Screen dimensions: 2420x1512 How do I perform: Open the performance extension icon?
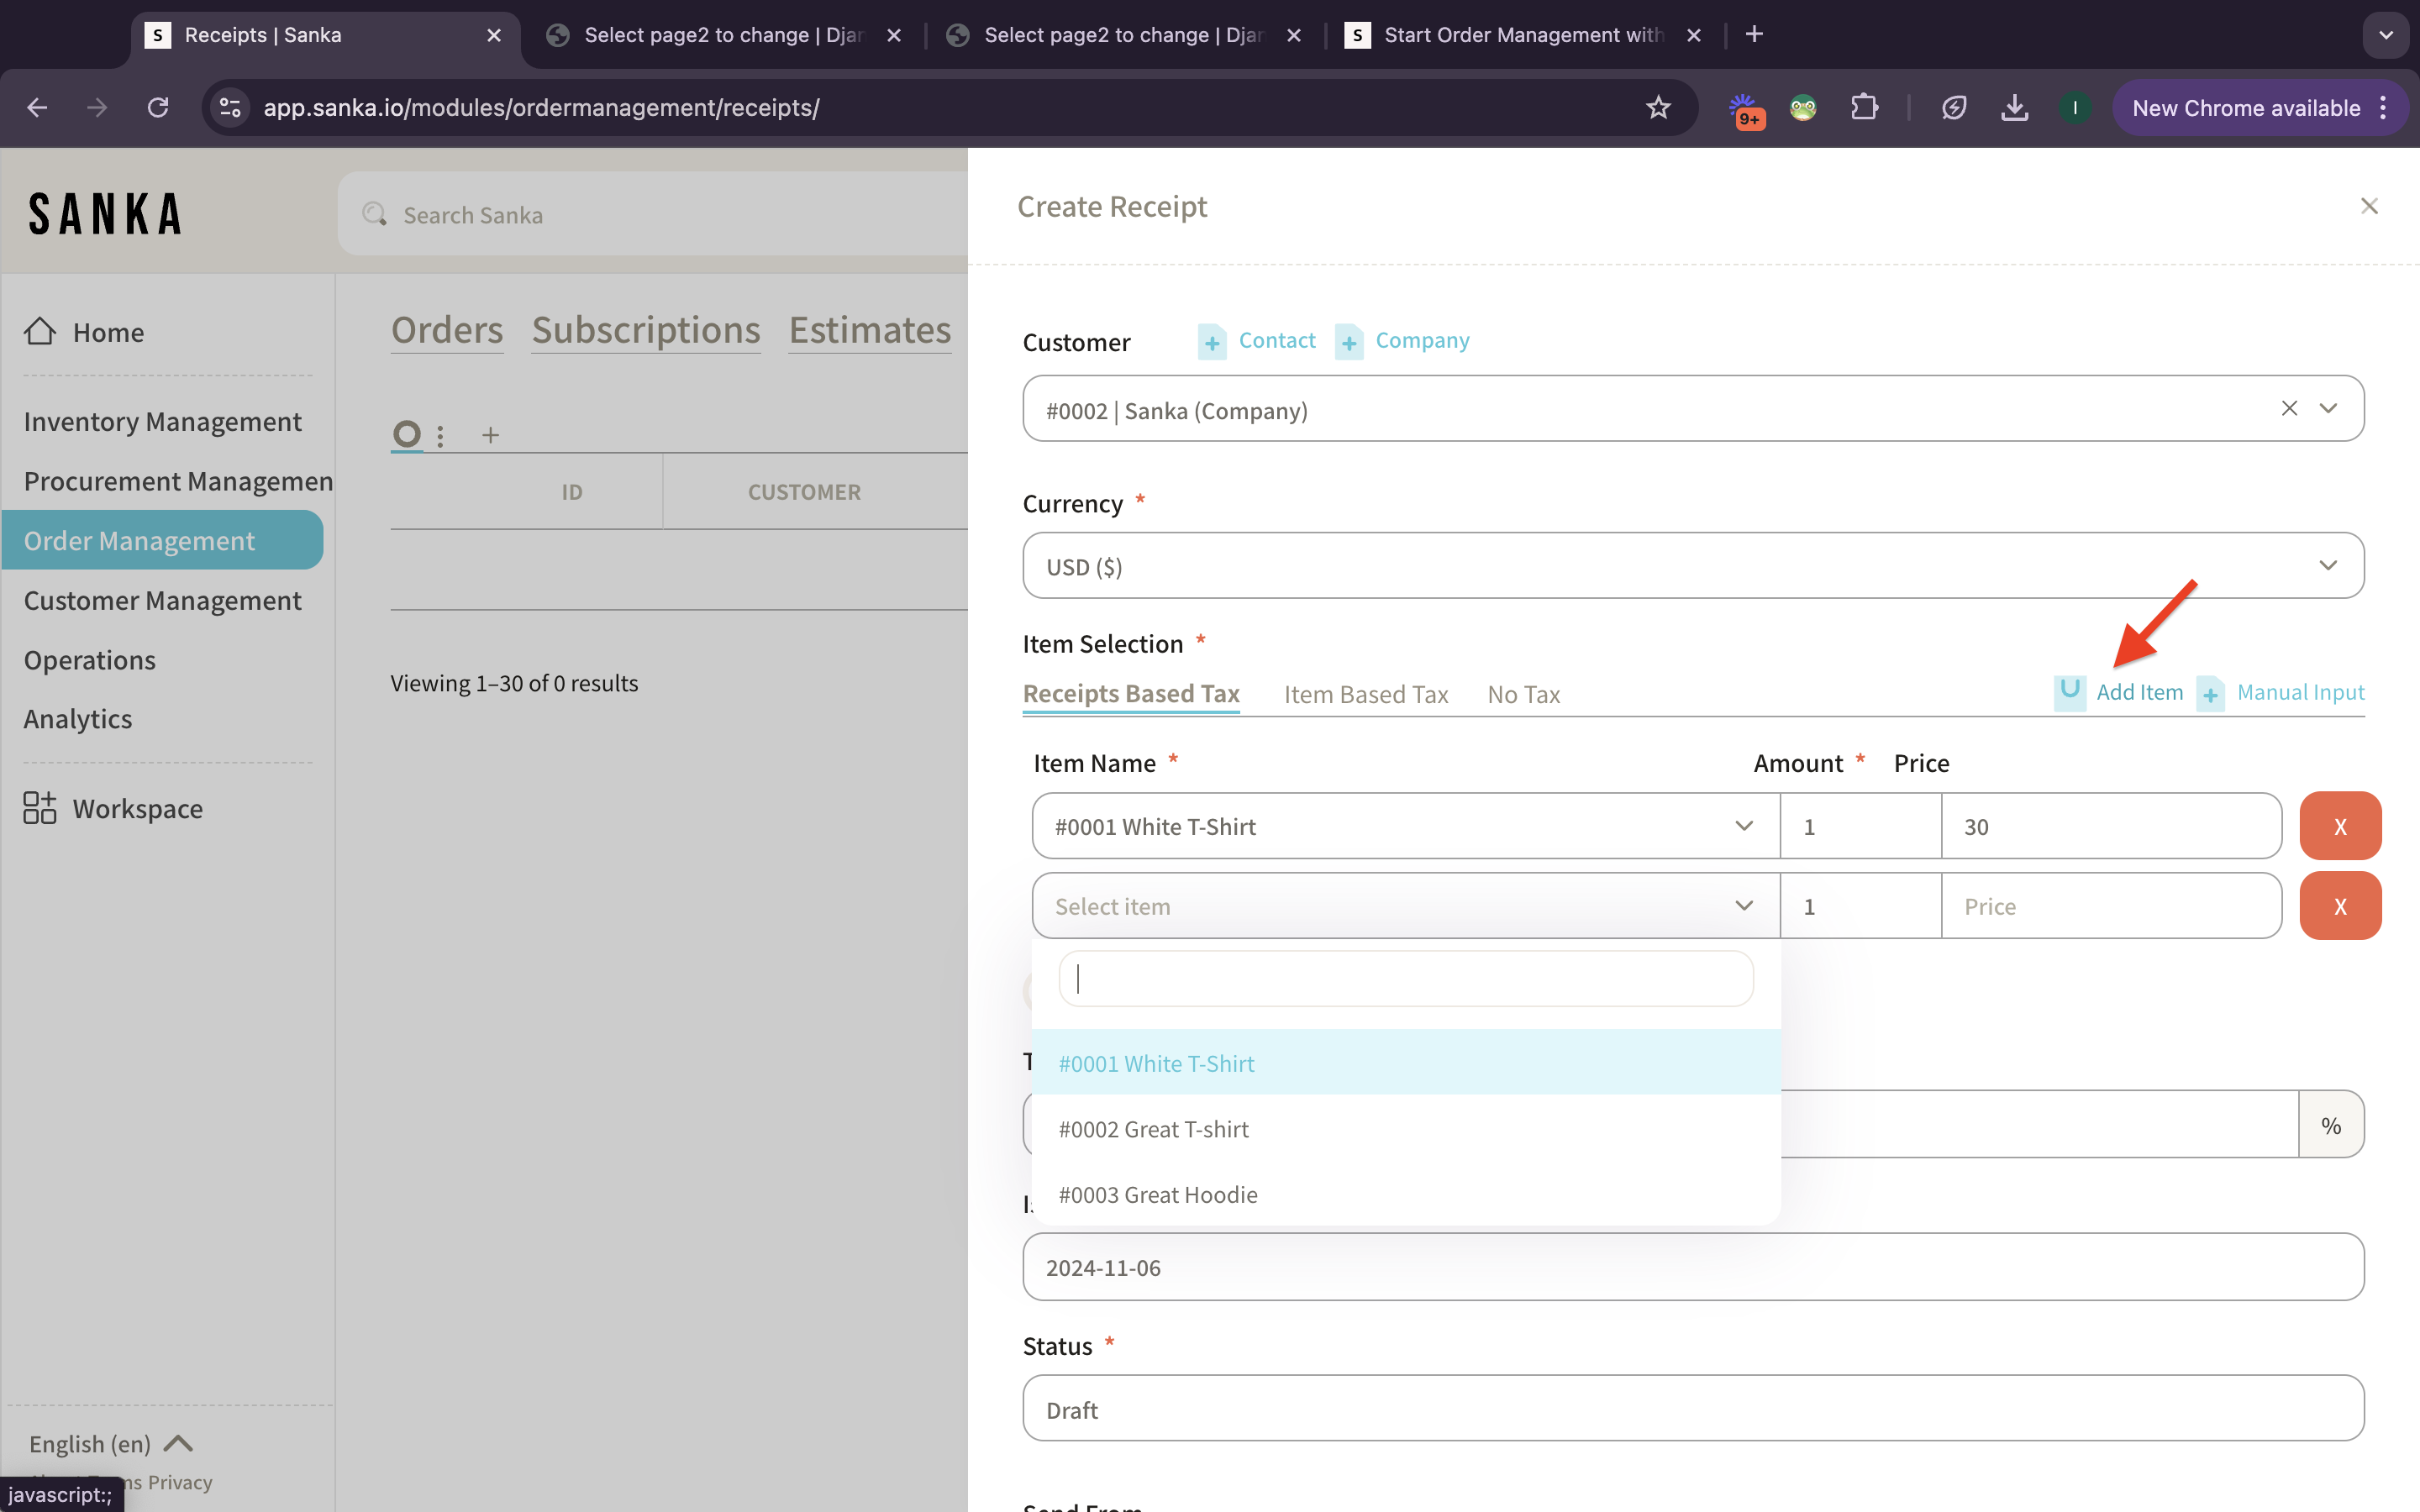tap(1953, 107)
